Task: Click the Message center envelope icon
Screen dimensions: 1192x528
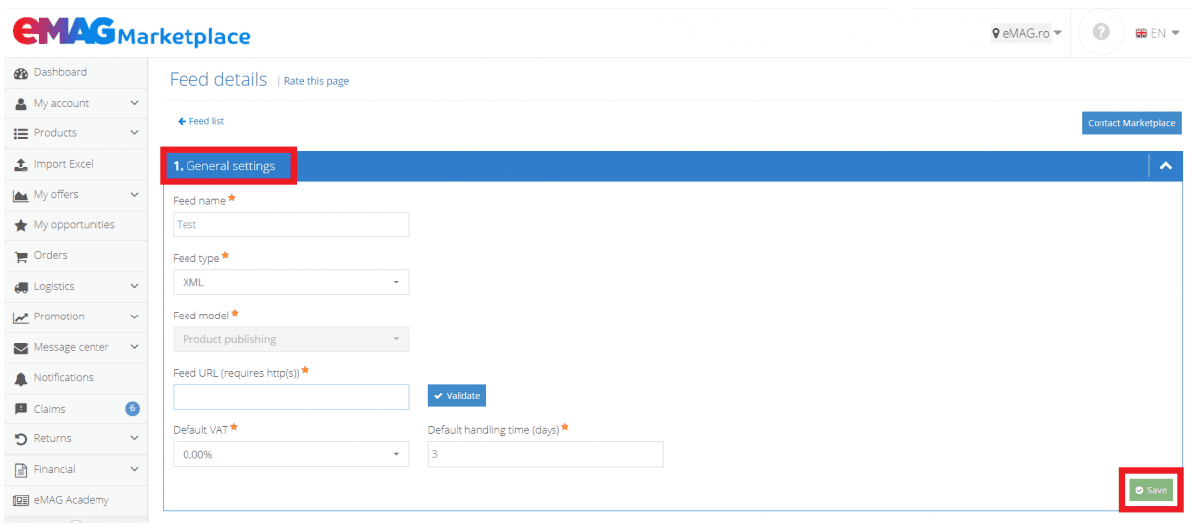Action: [x=21, y=348]
